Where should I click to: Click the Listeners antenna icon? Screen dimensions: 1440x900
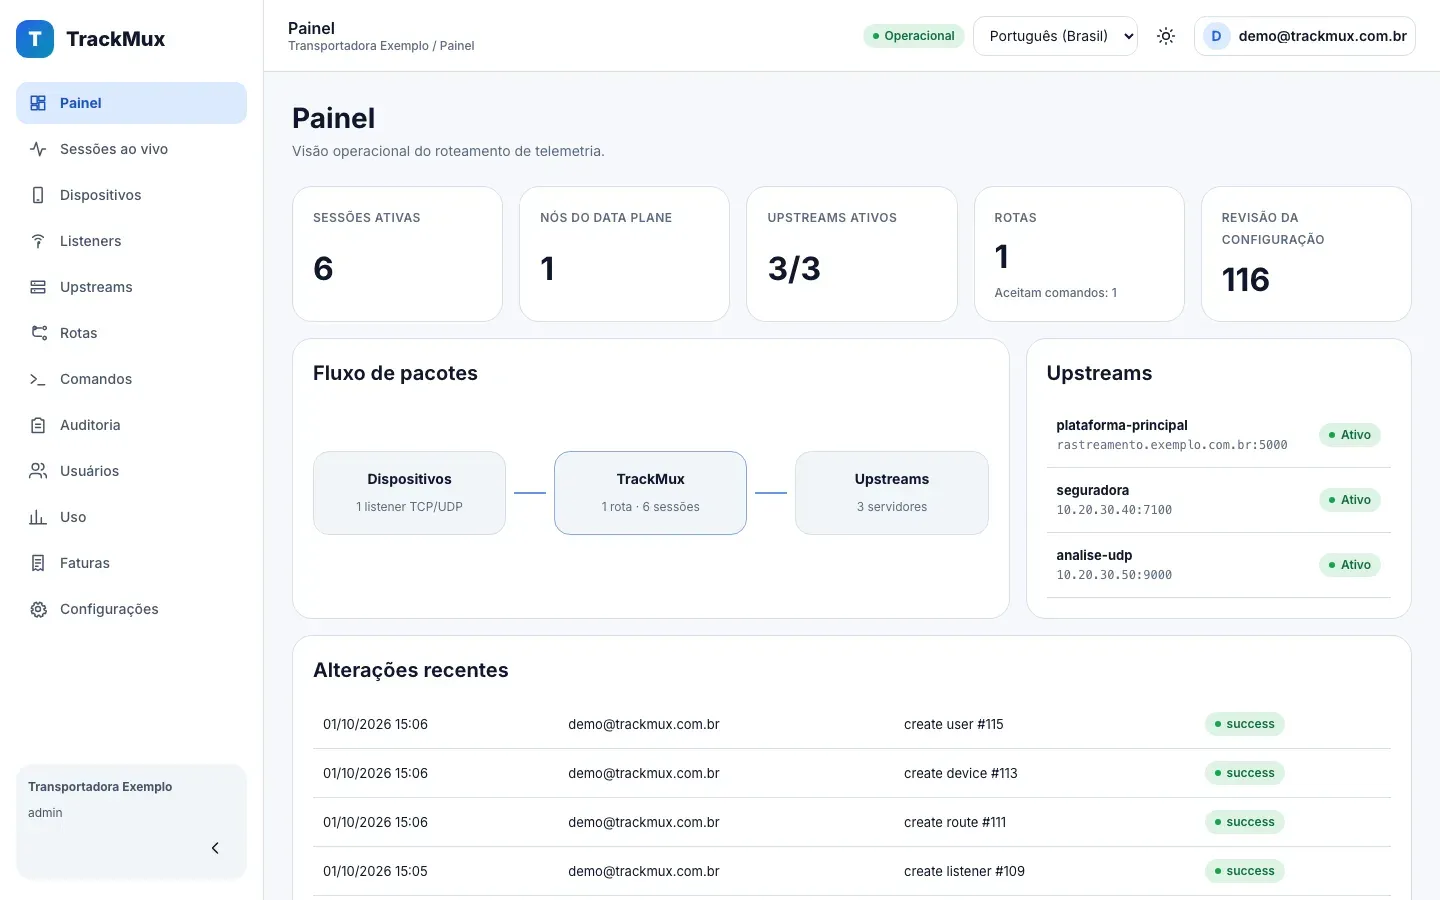(38, 241)
